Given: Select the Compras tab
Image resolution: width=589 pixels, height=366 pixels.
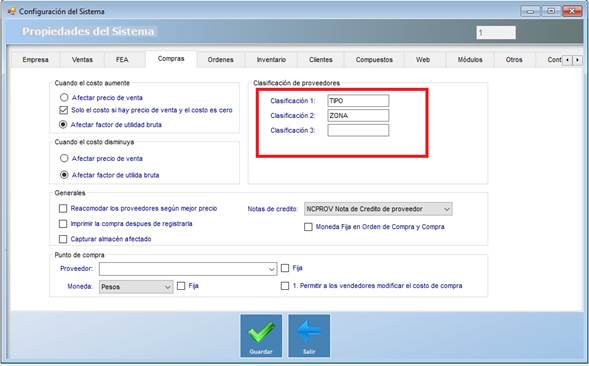Looking at the screenshot, I should tap(171, 59).
